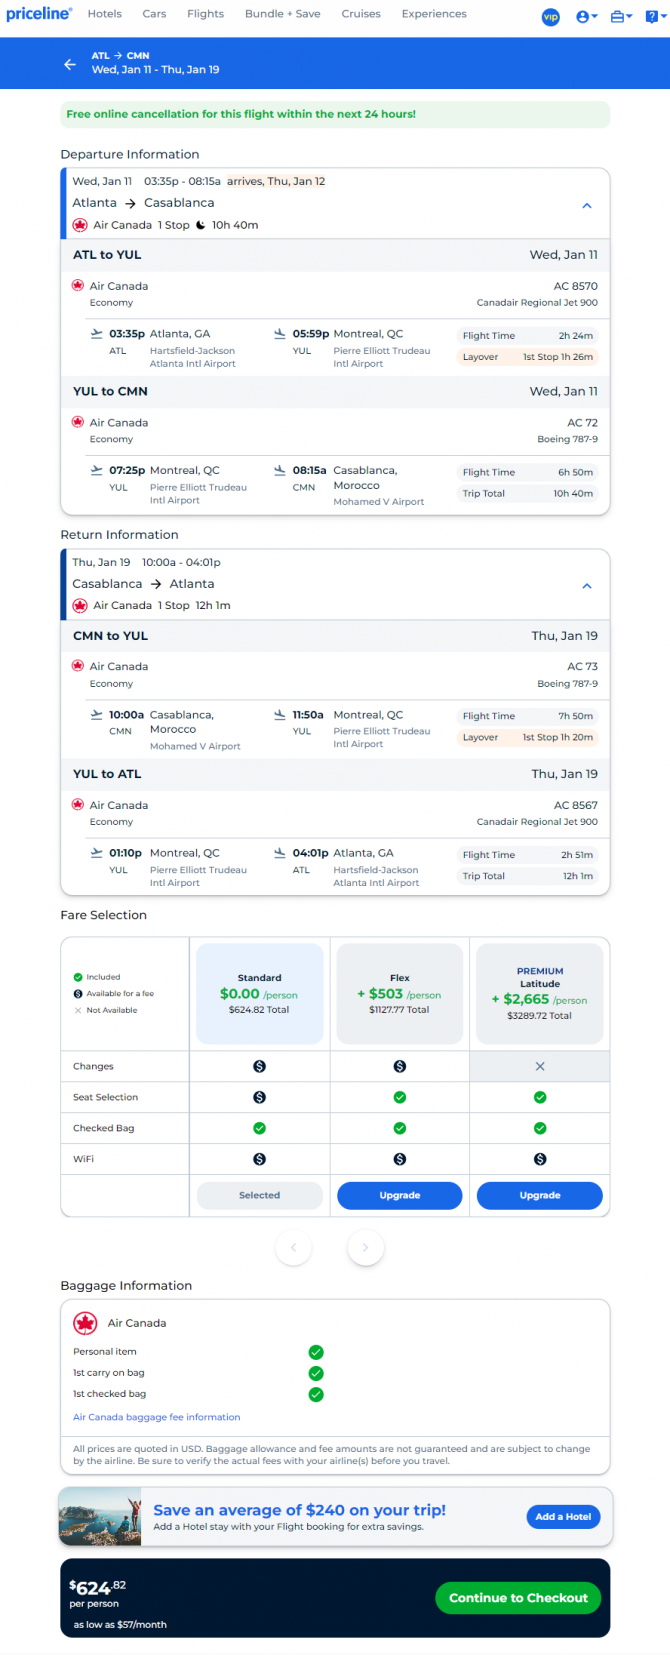This screenshot has height=1655, width=670.
Task: Click the 1st carry on bag checkmark
Action: pyautogui.click(x=316, y=1373)
